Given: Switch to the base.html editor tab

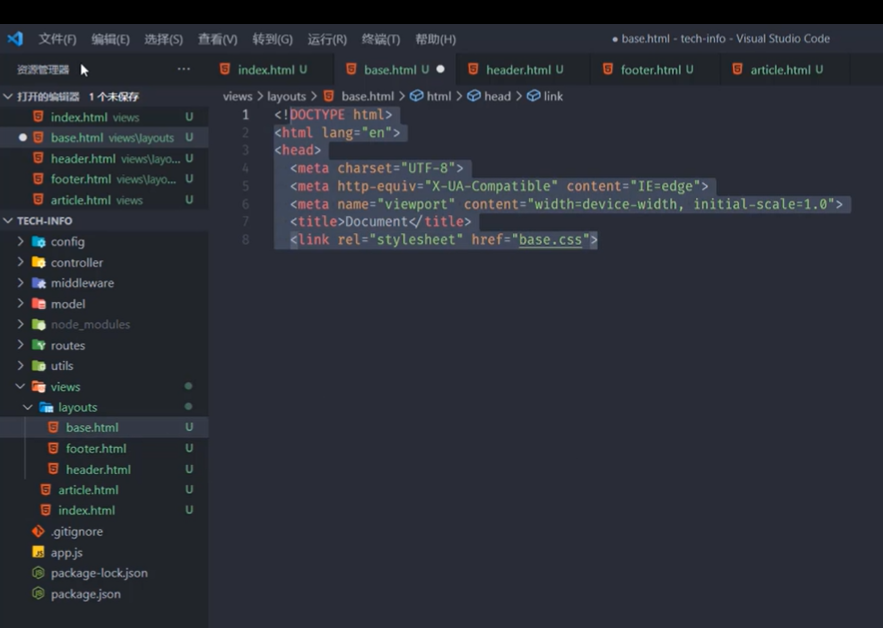Looking at the screenshot, I should tap(395, 69).
